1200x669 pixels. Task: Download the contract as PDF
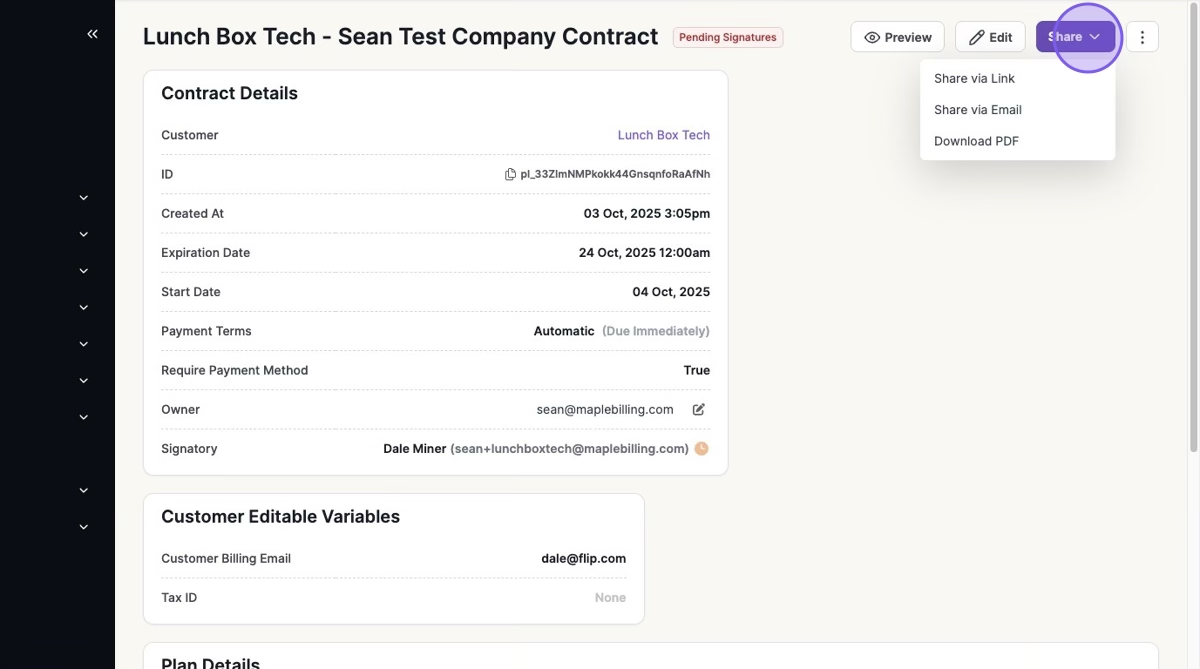coord(976,141)
